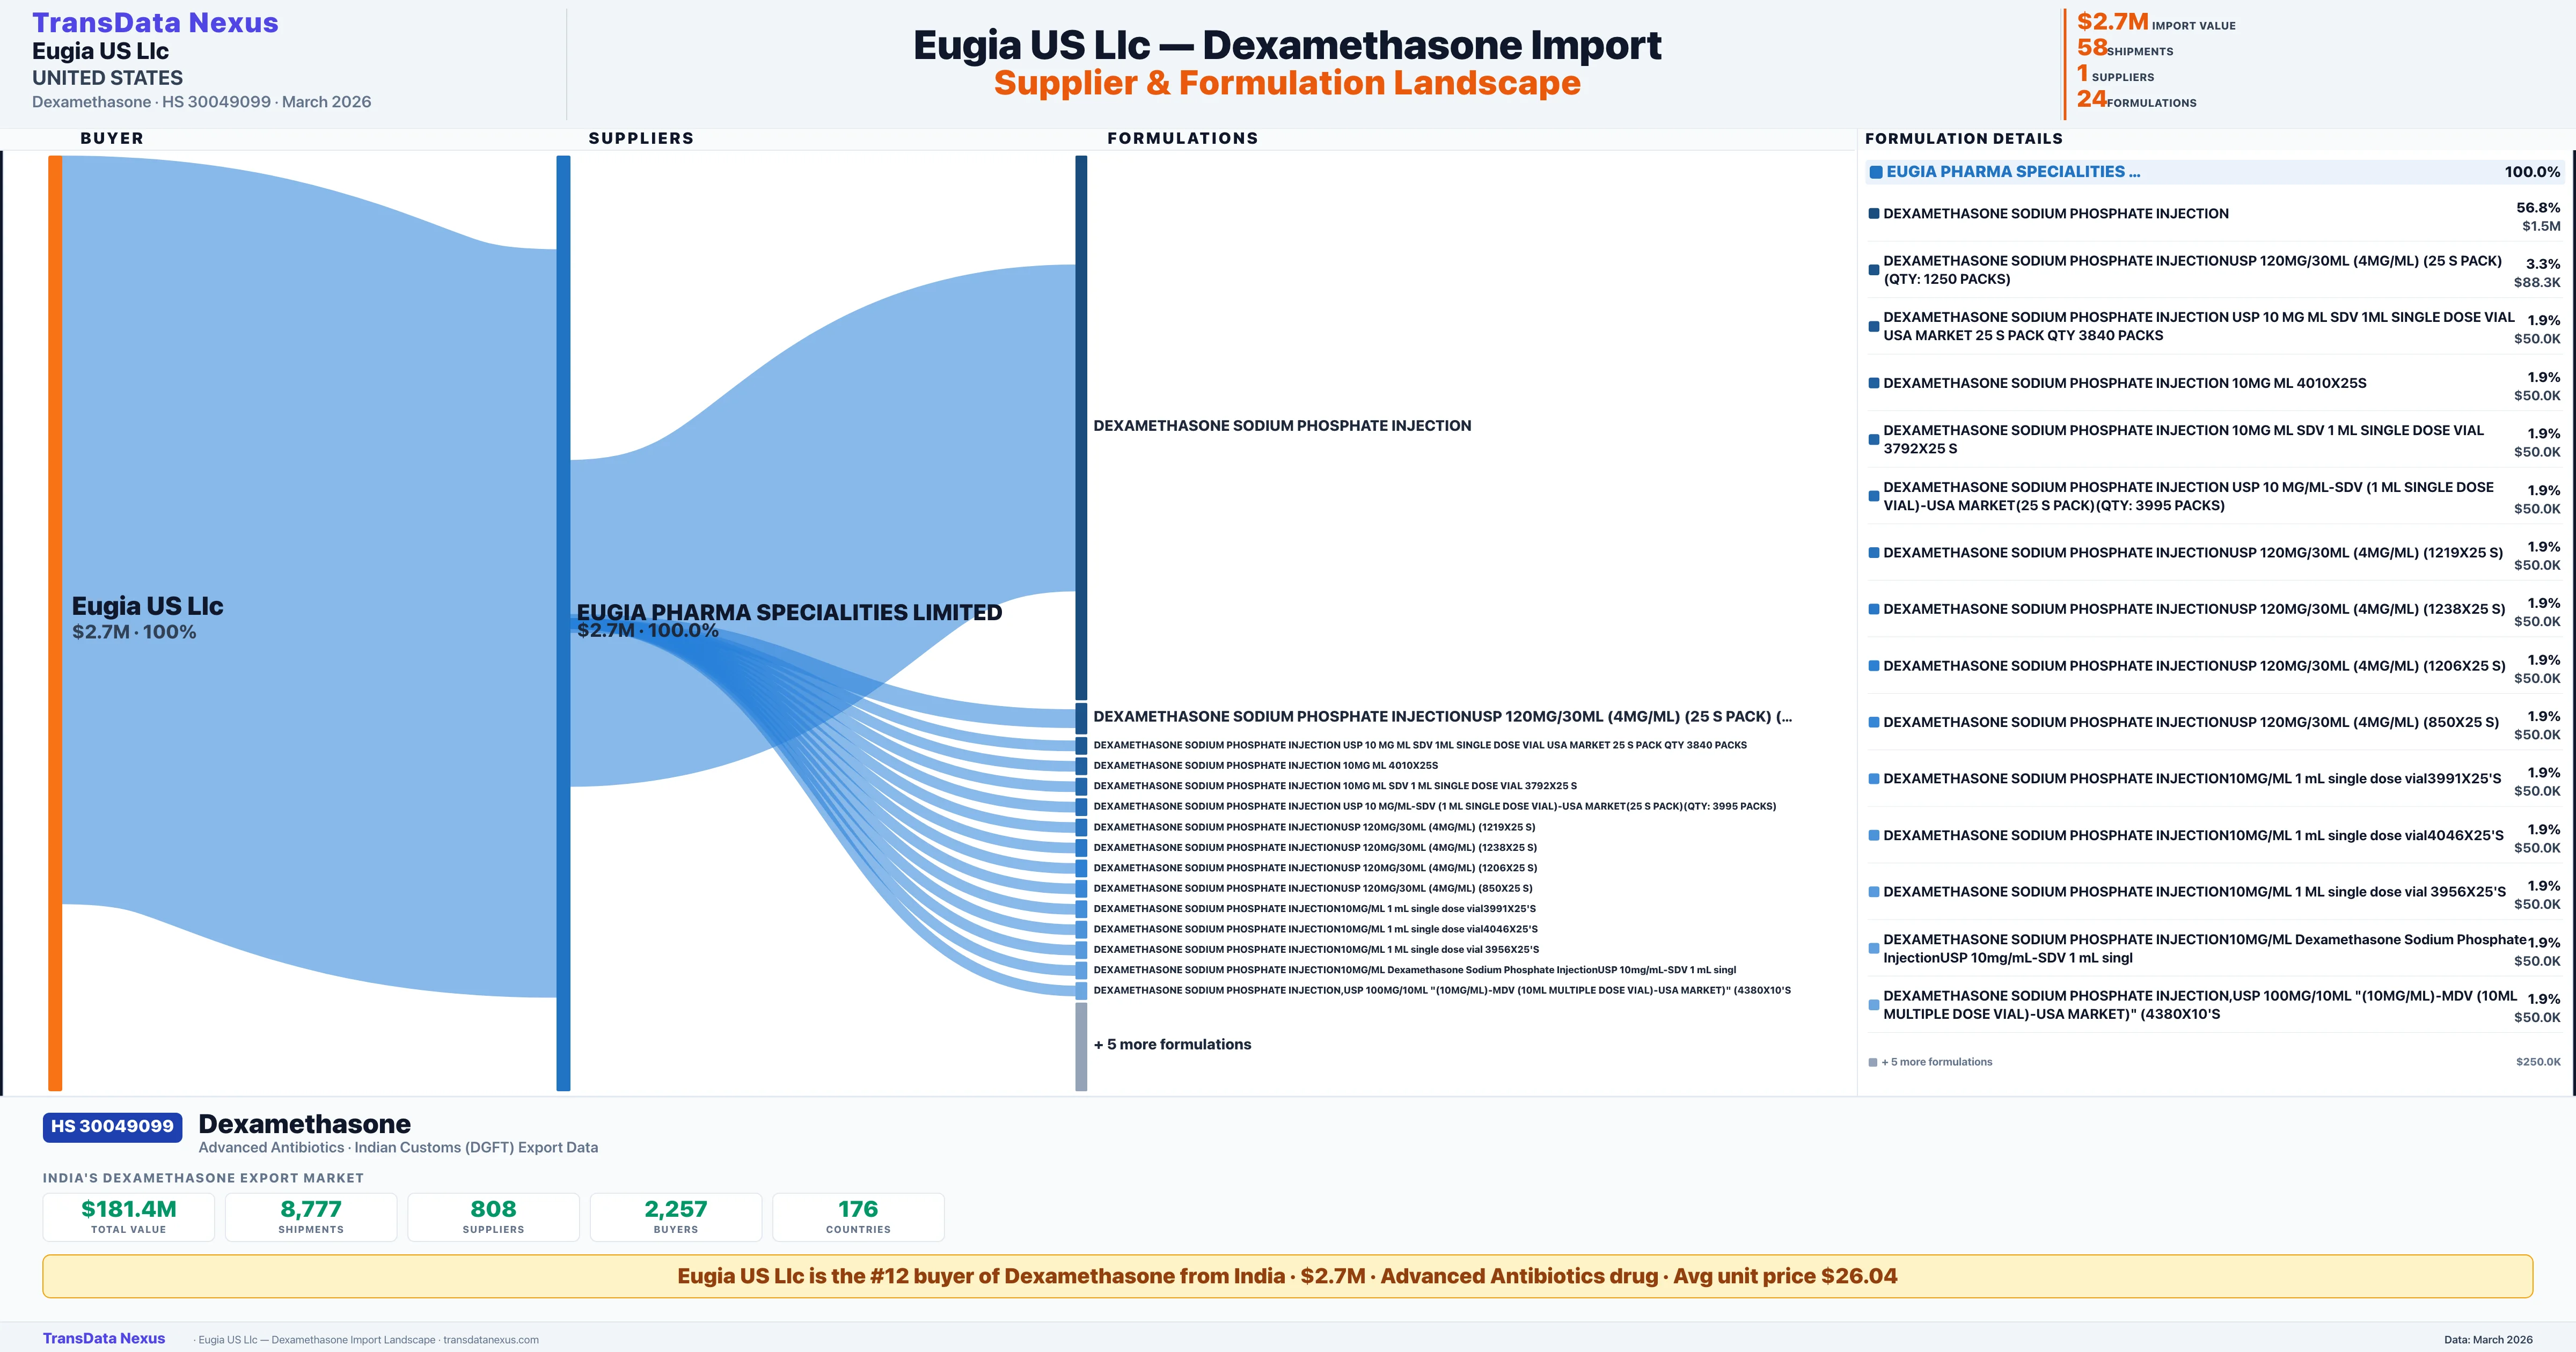Viewport: 2576px width, 1352px height.
Task: Click the orange Eugia US Llc buyer bar
Action: [x=55, y=622]
